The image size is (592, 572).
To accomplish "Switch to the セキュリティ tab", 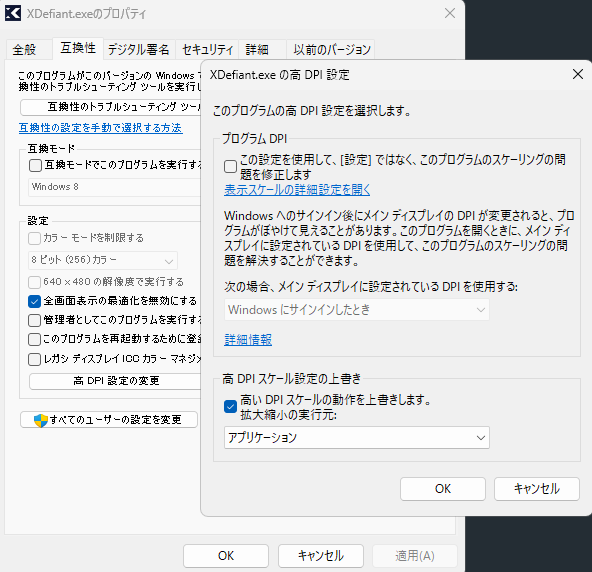I will point(207,49).
